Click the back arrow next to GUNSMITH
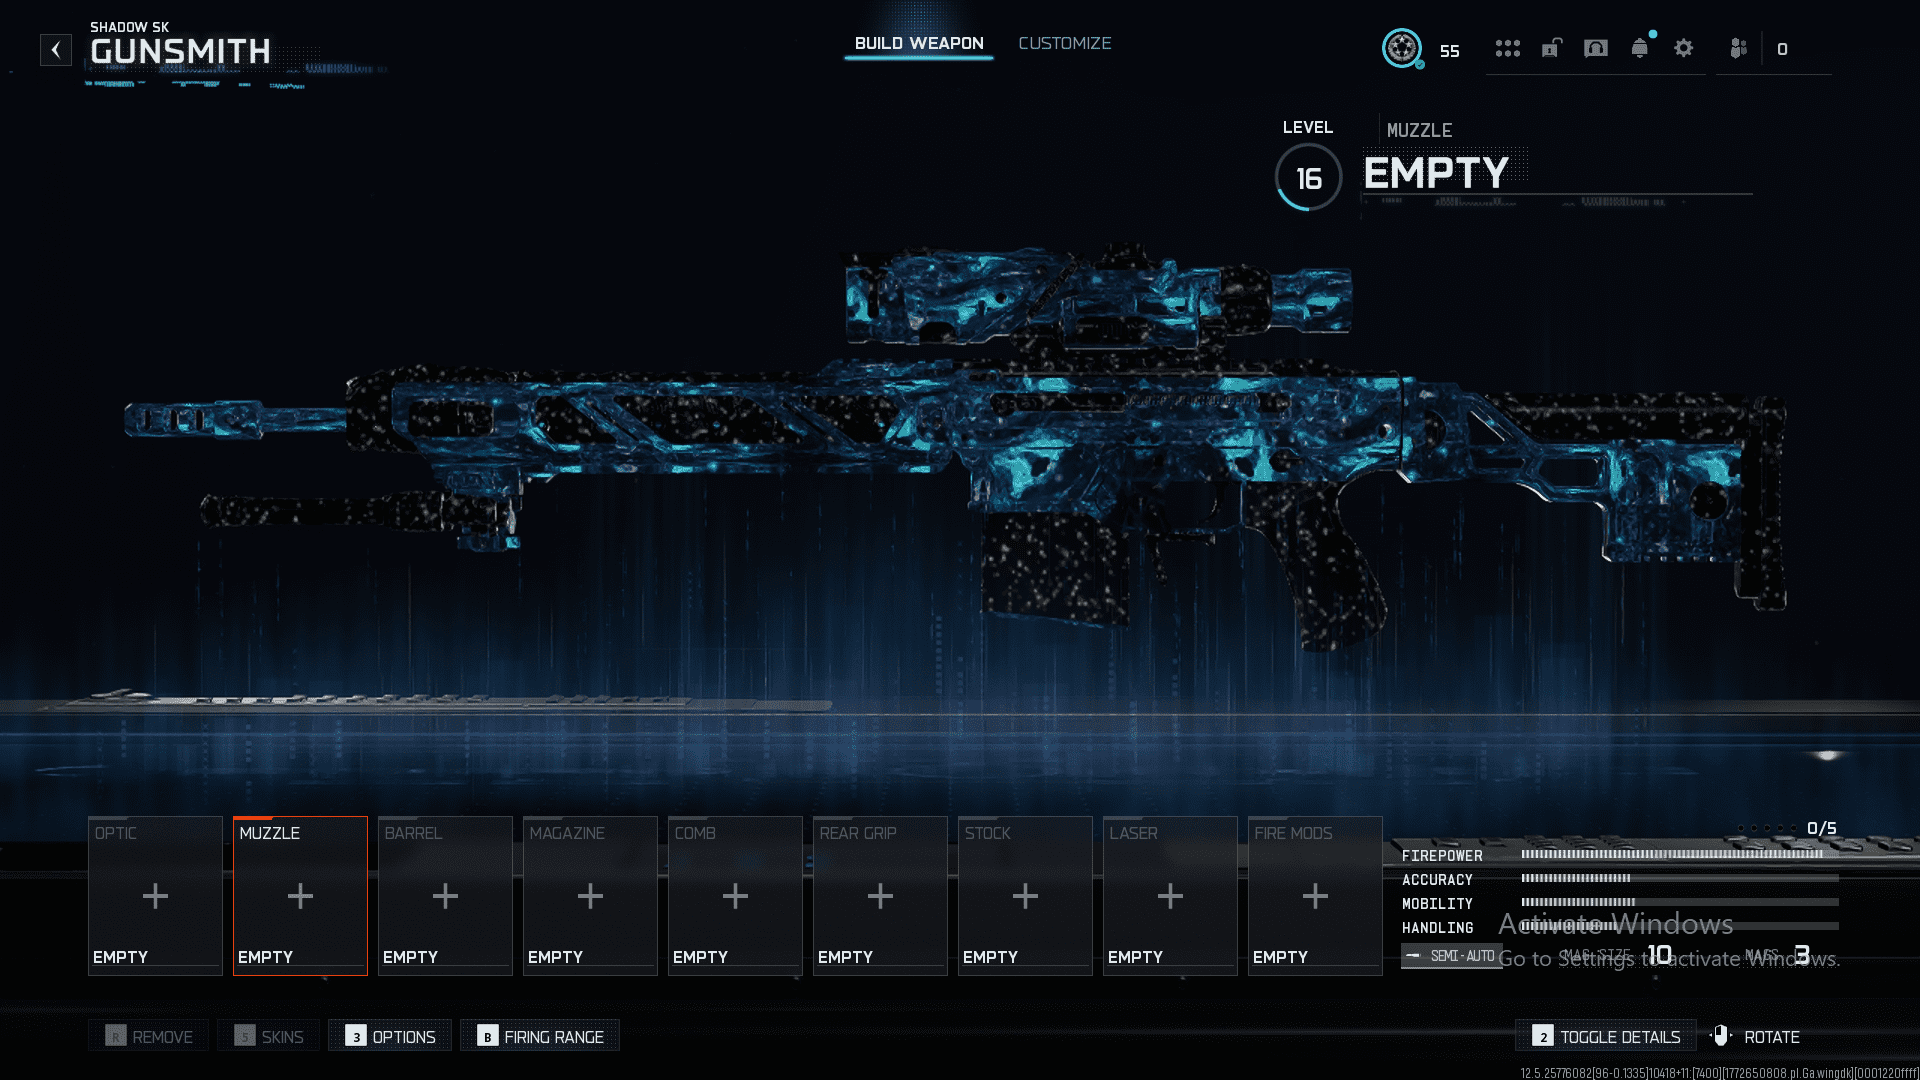The image size is (1920, 1080). (x=56, y=50)
